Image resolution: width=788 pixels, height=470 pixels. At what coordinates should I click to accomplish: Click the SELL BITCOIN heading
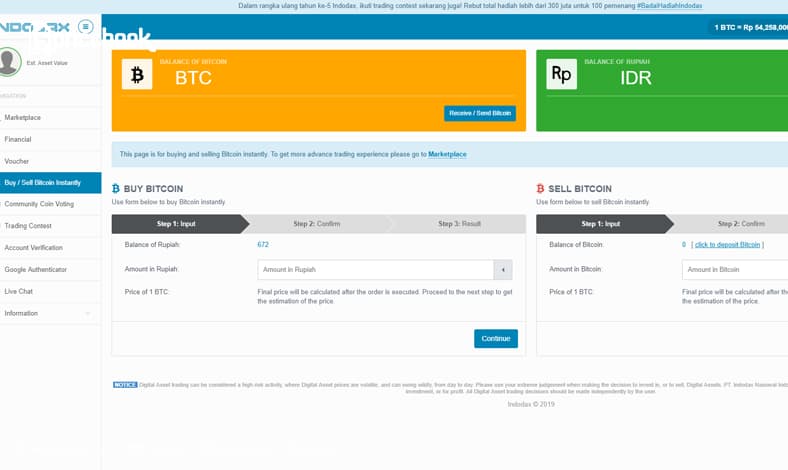[x=580, y=189]
